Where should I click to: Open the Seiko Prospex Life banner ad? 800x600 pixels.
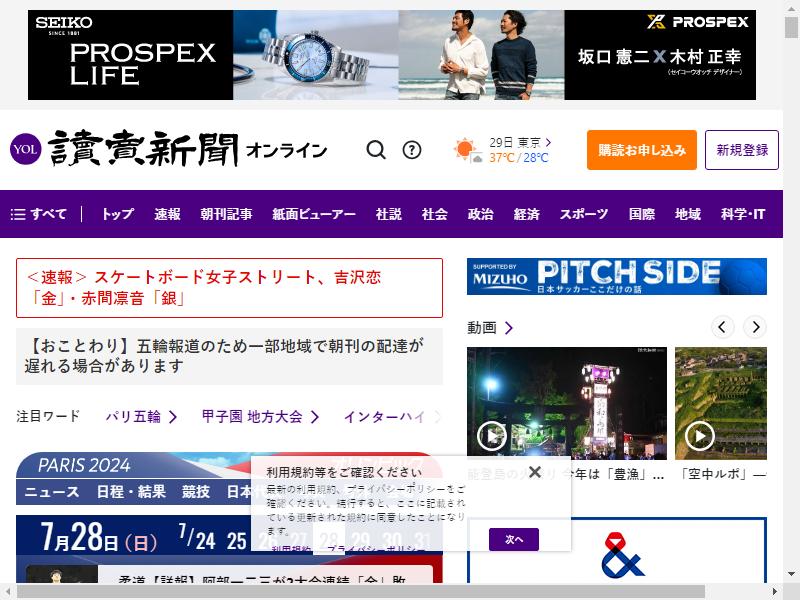(x=392, y=55)
